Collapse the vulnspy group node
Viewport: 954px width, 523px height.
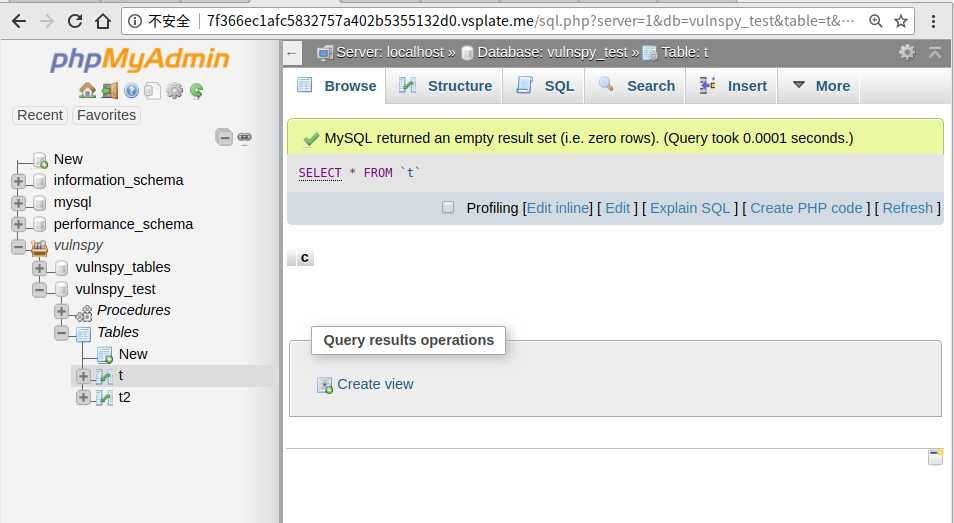point(18,246)
